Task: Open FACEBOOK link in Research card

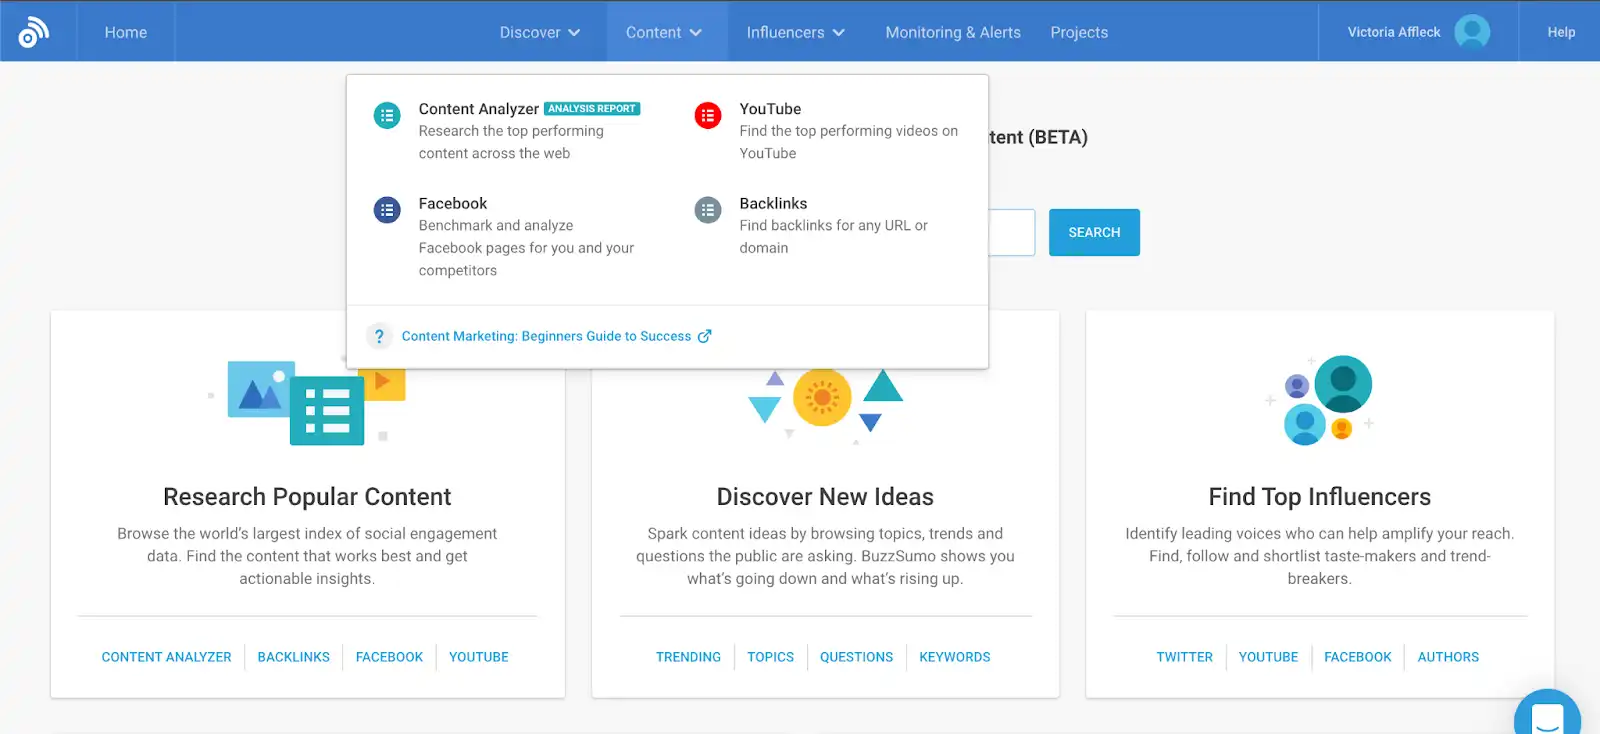Action: click(389, 657)
